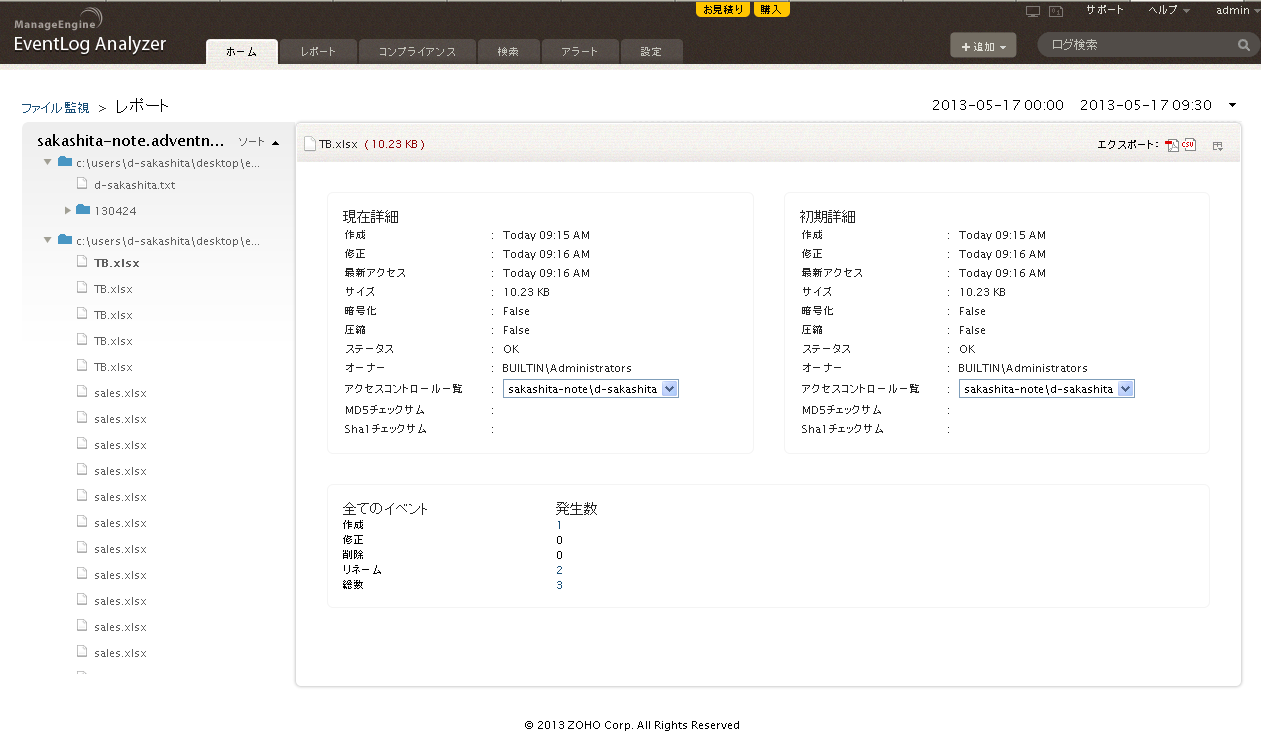Open access control list dropdown in 初期詳細

(1126, 389)
